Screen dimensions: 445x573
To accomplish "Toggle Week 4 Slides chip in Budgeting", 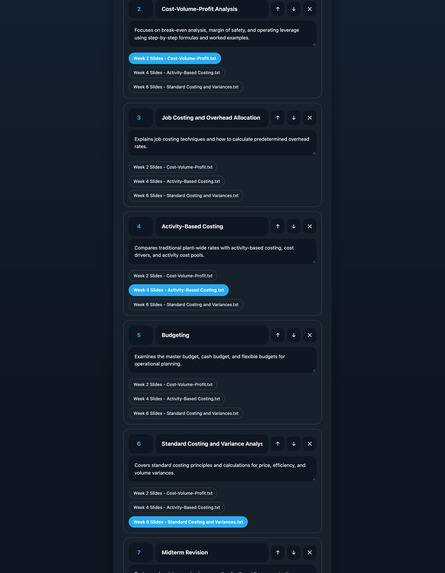I will (x=176, y=399).
